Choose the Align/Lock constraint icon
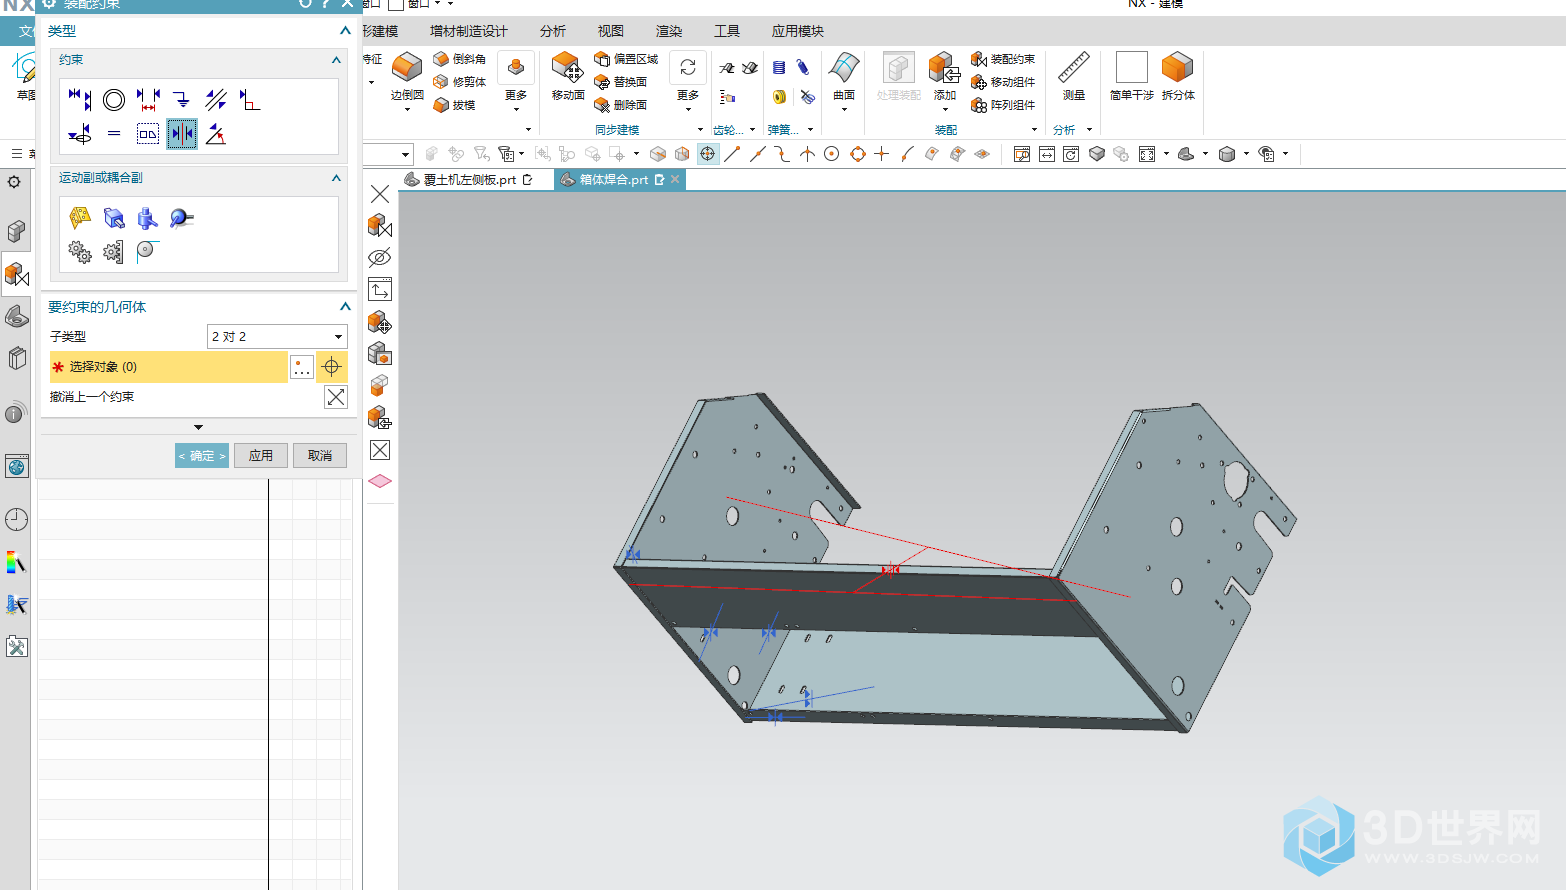 (80, 134)
